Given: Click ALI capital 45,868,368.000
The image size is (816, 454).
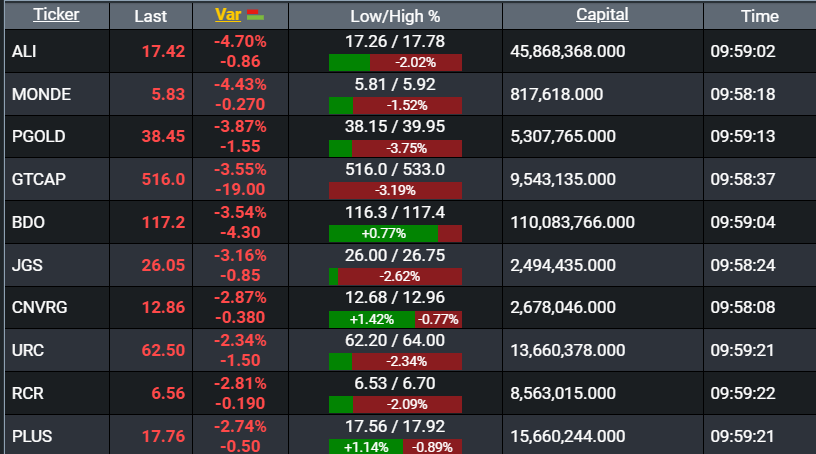Looking at the screenshot, I should pyautogui.click(x=568, y=52).
